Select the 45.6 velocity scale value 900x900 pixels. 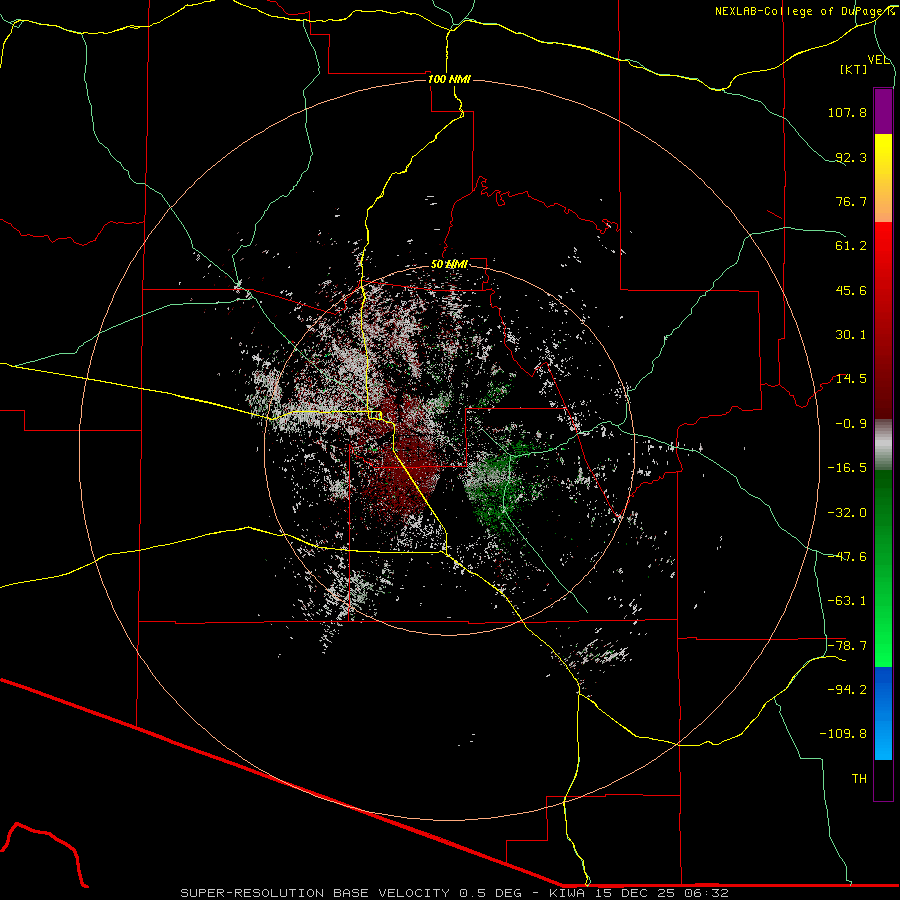point(851,290)
